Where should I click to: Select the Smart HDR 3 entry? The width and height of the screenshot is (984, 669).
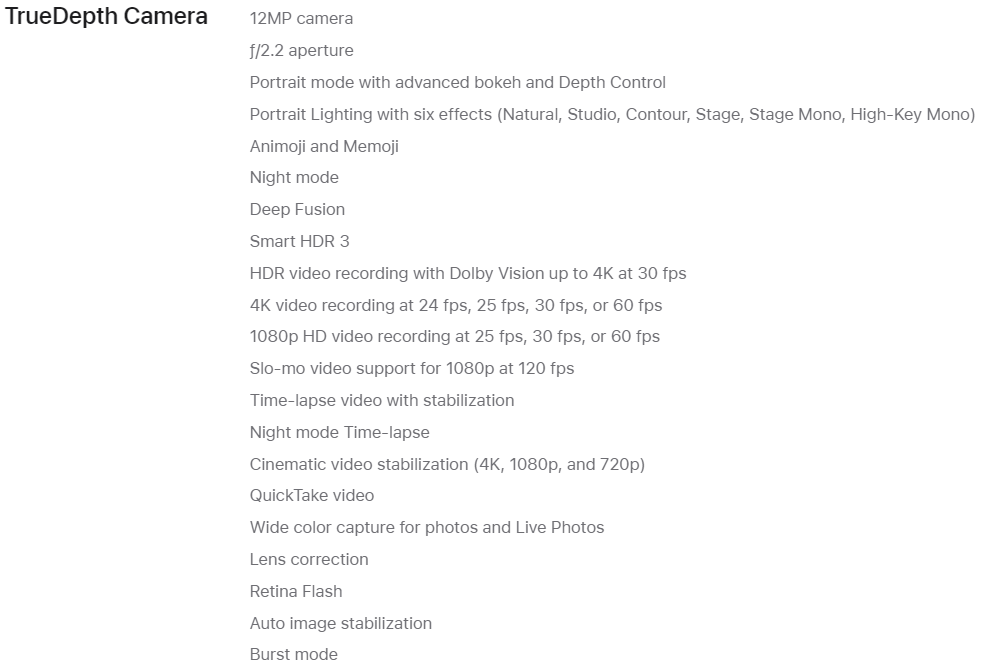coord(299,241)
